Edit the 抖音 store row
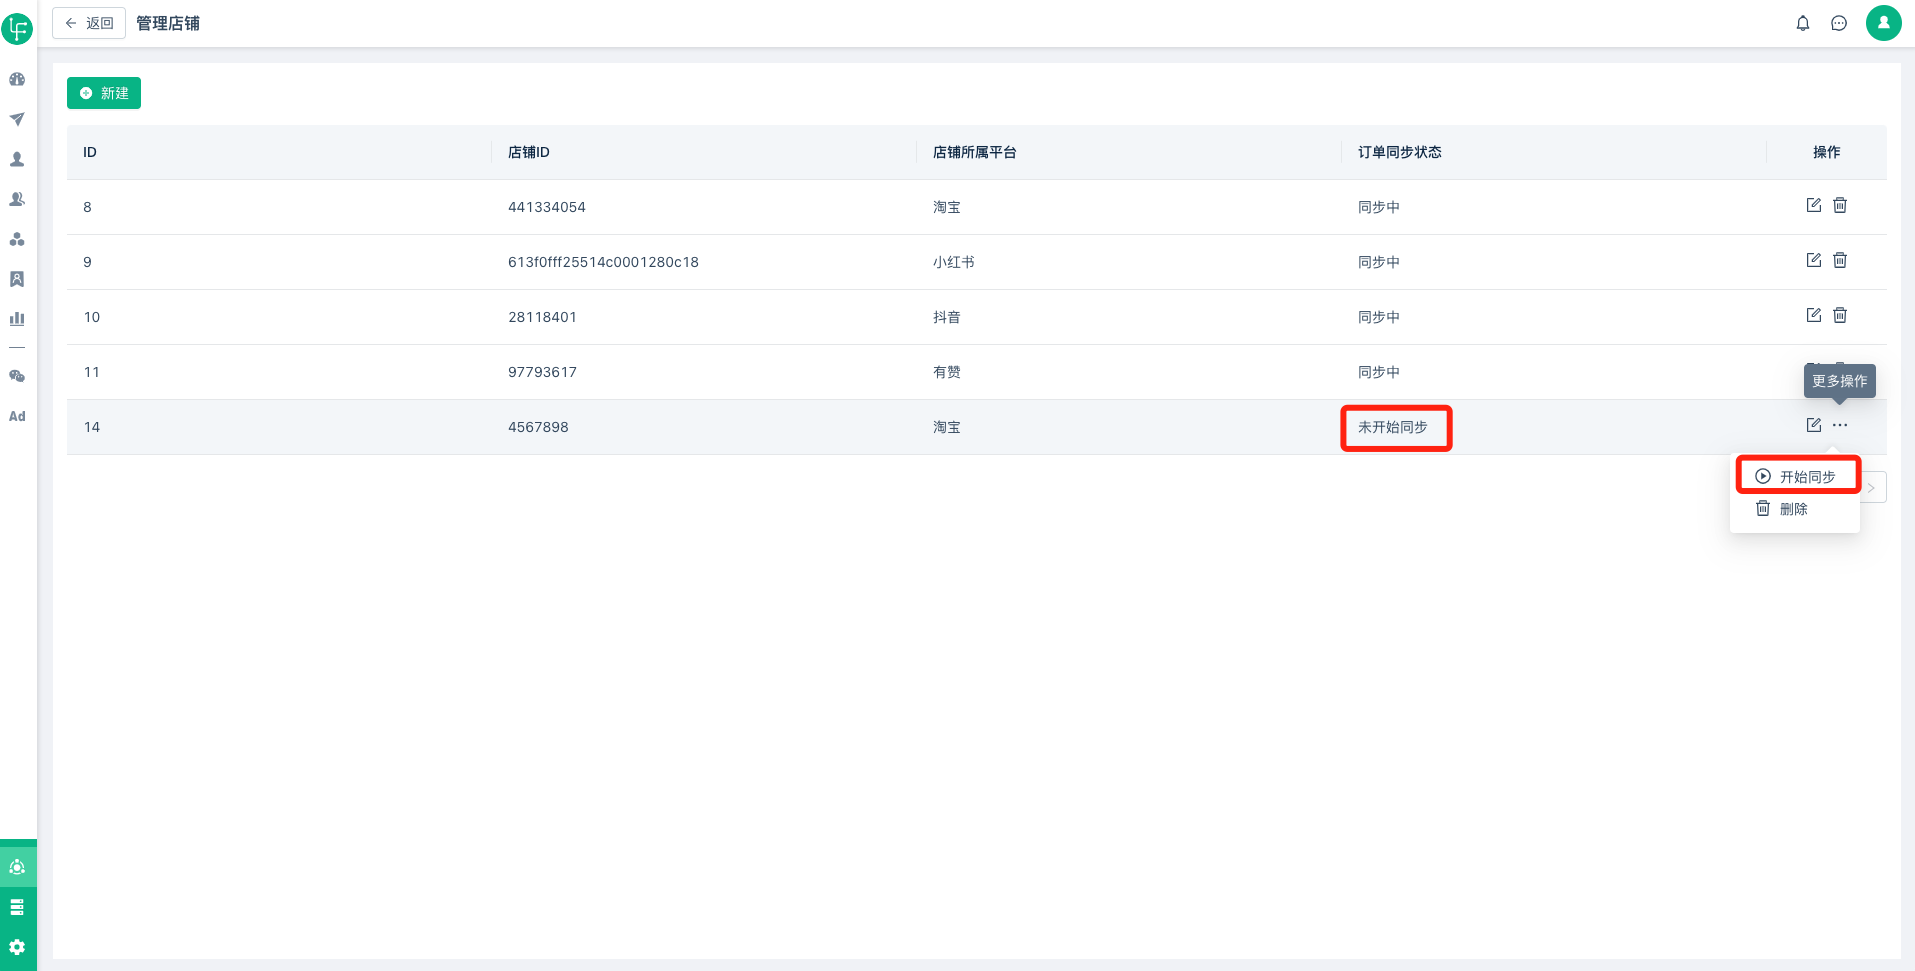1915x971 pixels. 1814,315
